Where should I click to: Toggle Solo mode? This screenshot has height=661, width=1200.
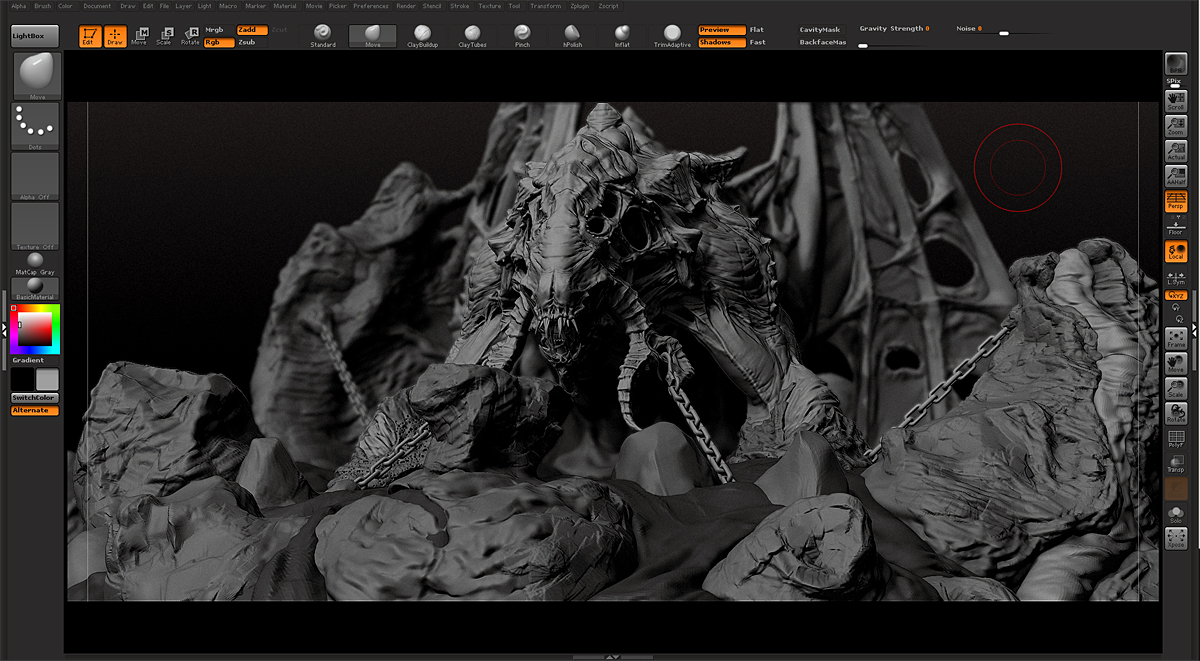click(x=1176, y=513)
